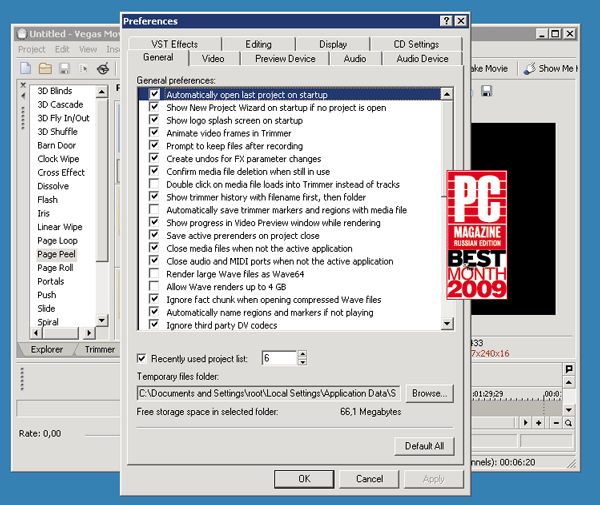Click the timeline zoom in plus icon
Viewport: 600px width, 505px height.
coord(539,423)
